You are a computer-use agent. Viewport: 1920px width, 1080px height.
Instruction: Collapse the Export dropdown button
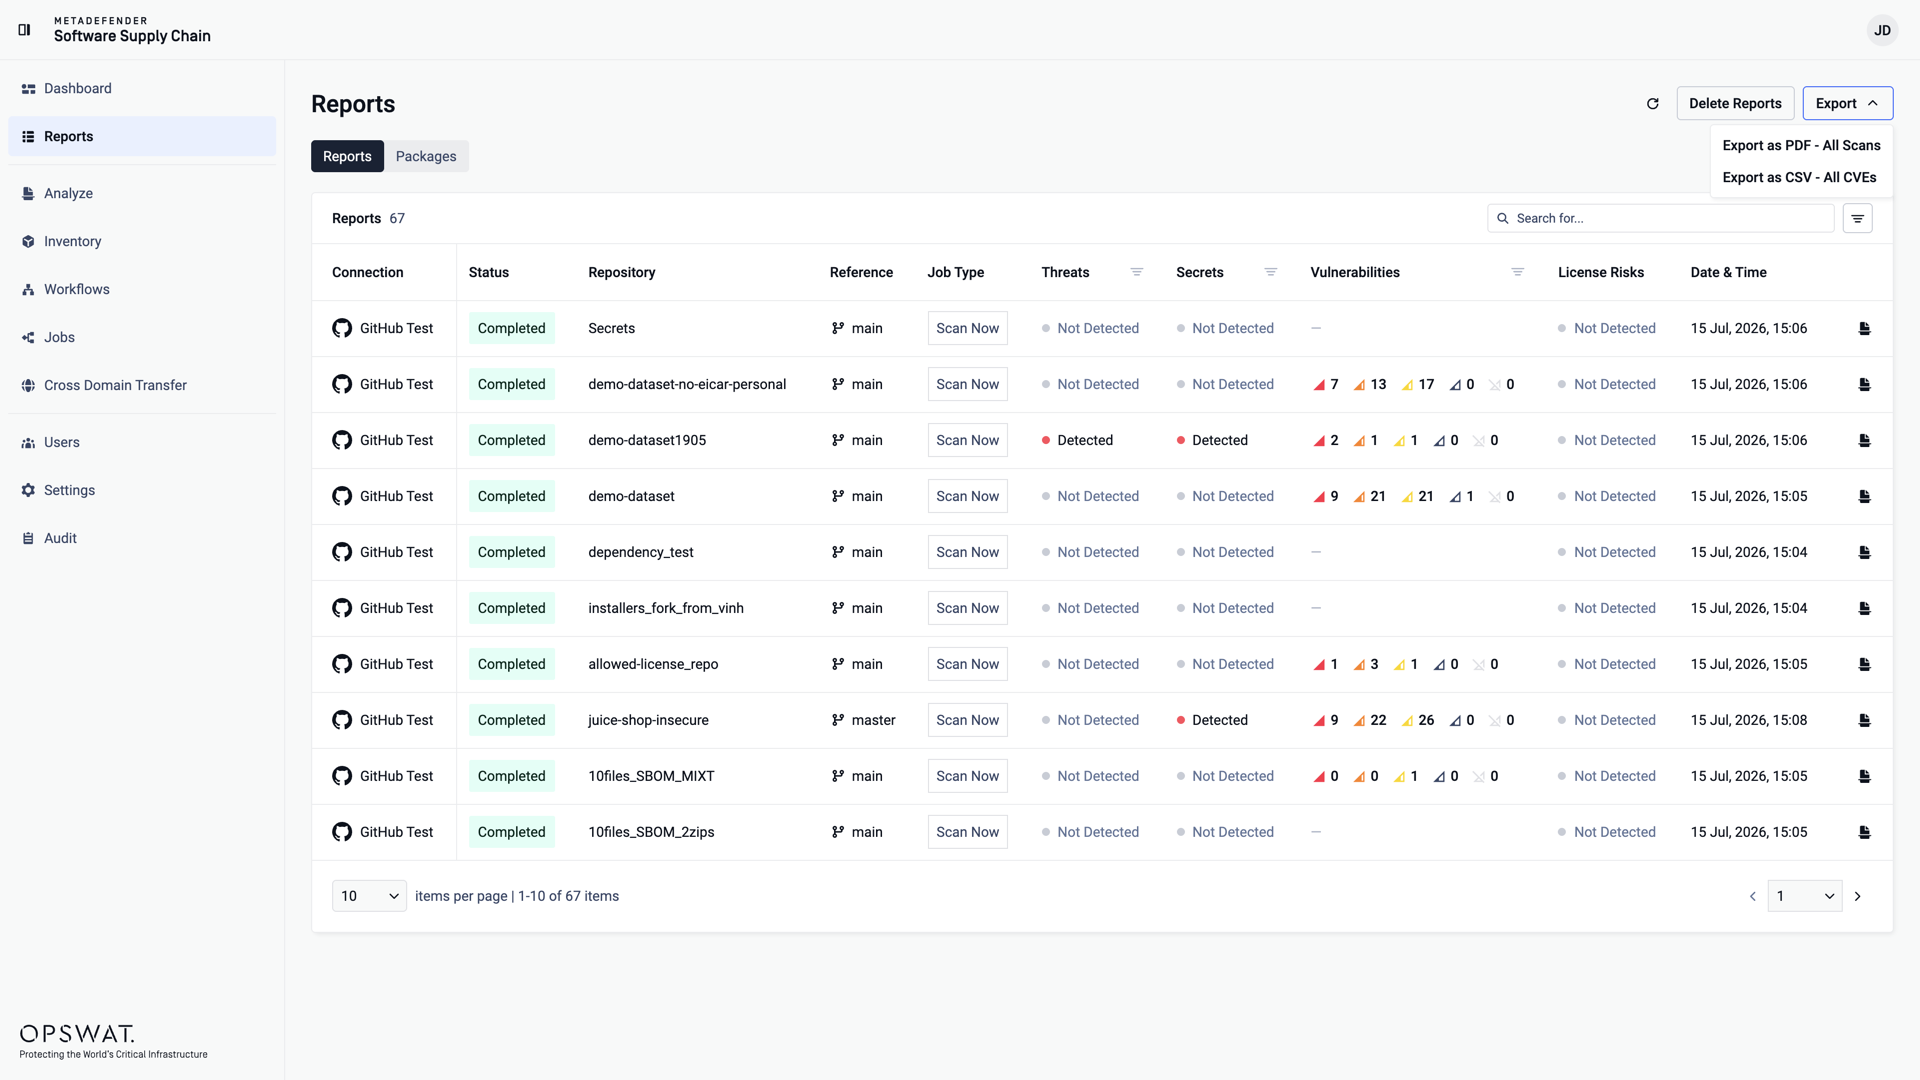[1847, 103]
